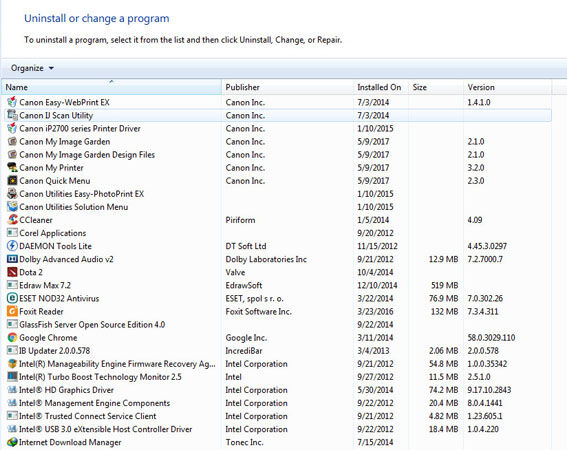
Task: Click the 'Piriform' publisher cell
Action: (240, 220)
